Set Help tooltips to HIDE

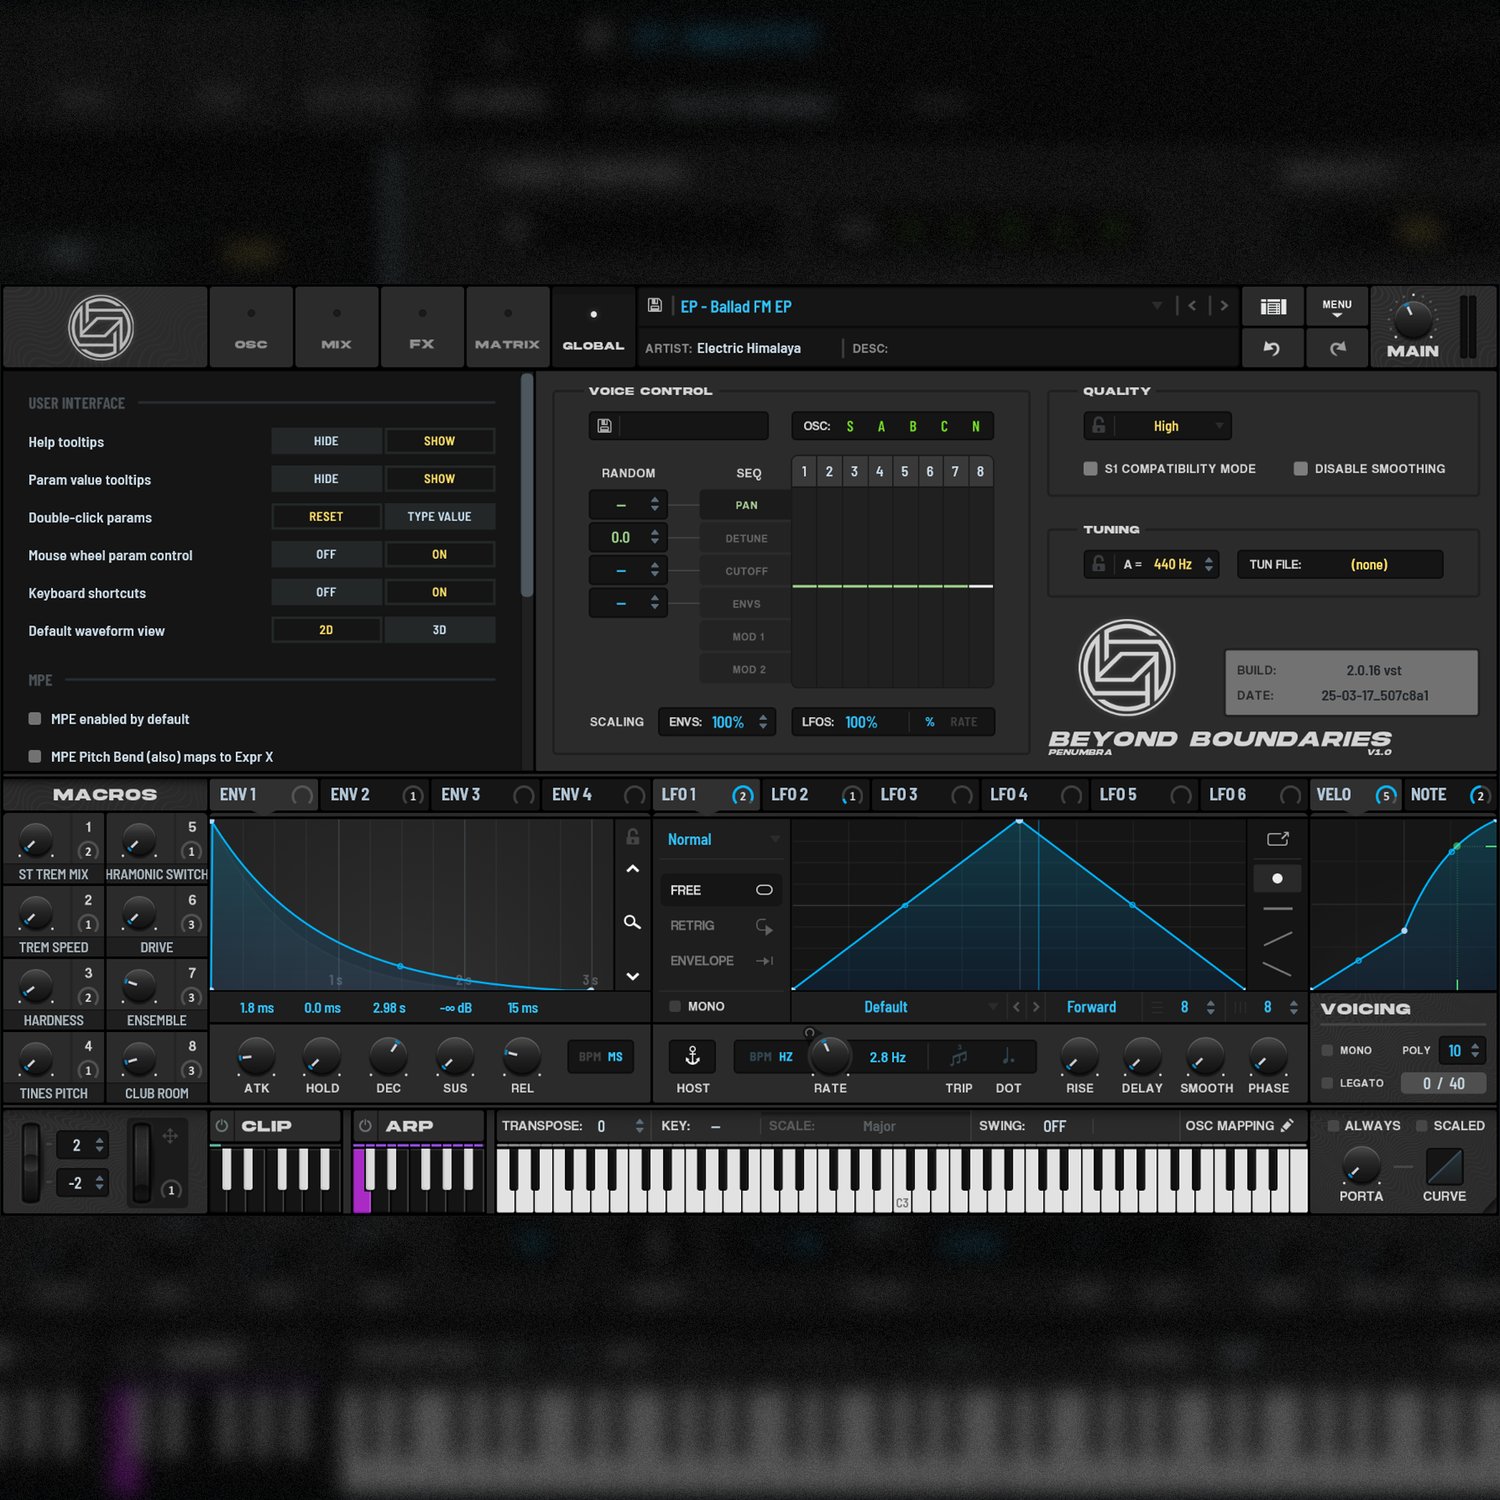point(326,441)
